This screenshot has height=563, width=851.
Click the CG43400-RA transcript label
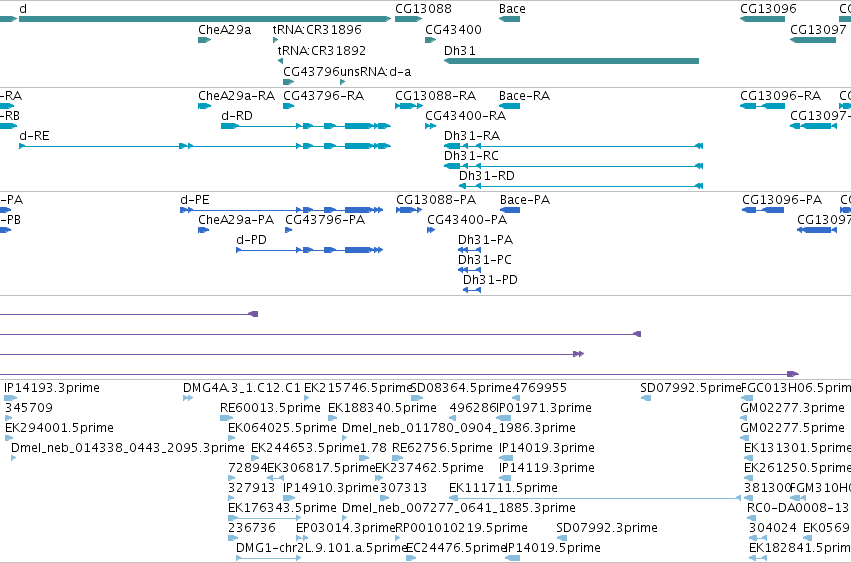(465, 116)
